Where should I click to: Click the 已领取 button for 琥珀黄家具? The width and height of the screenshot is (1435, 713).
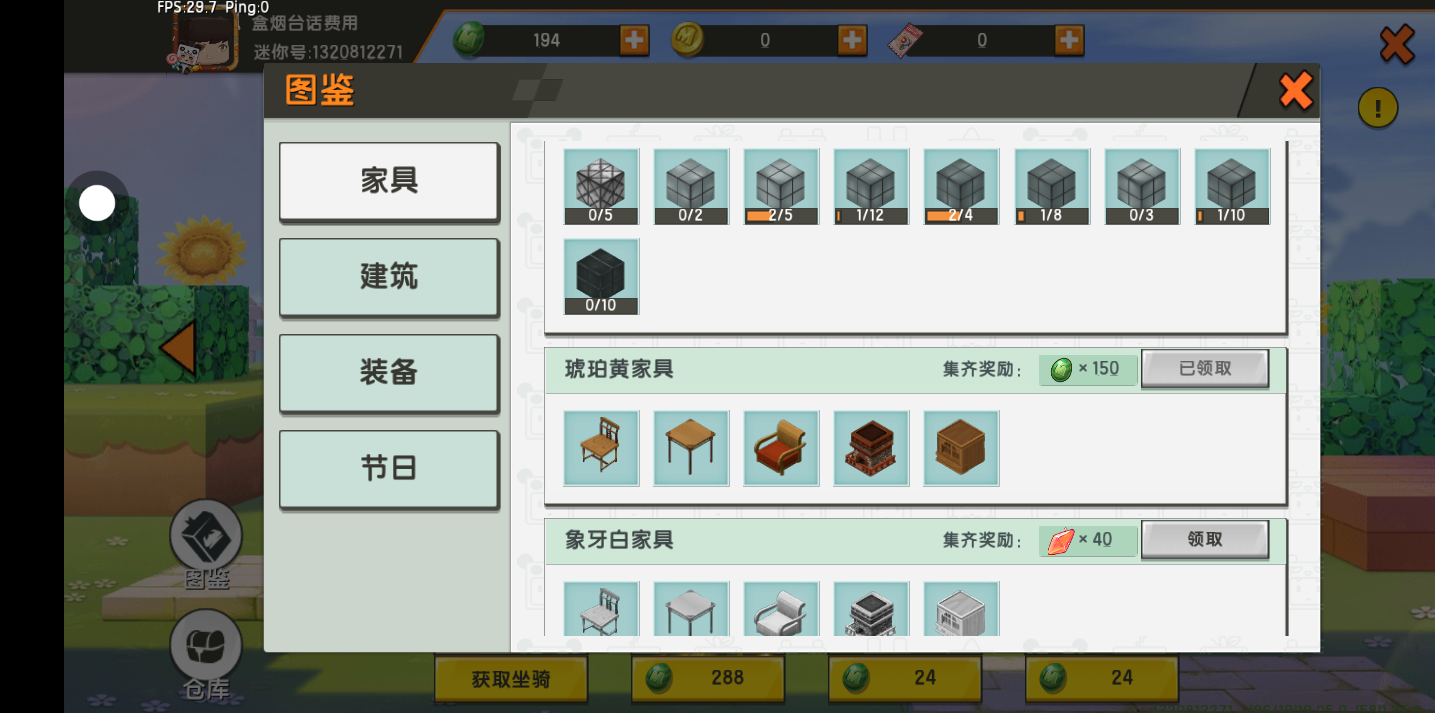(1205, 369)
